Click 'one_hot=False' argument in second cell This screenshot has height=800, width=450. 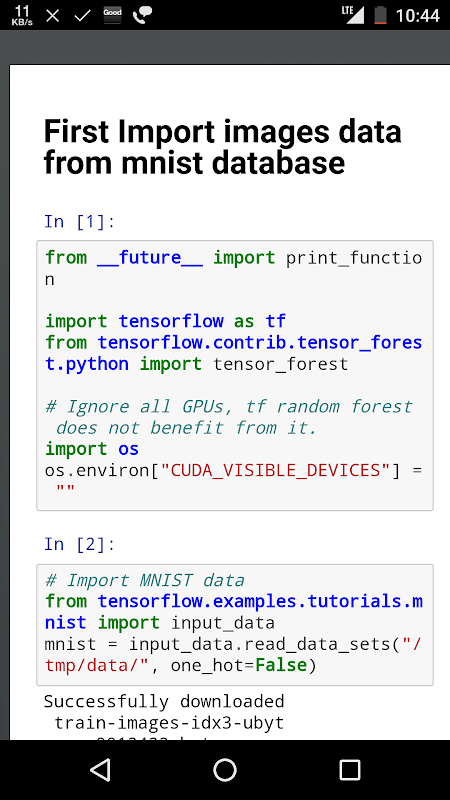[x=238, y=665]
